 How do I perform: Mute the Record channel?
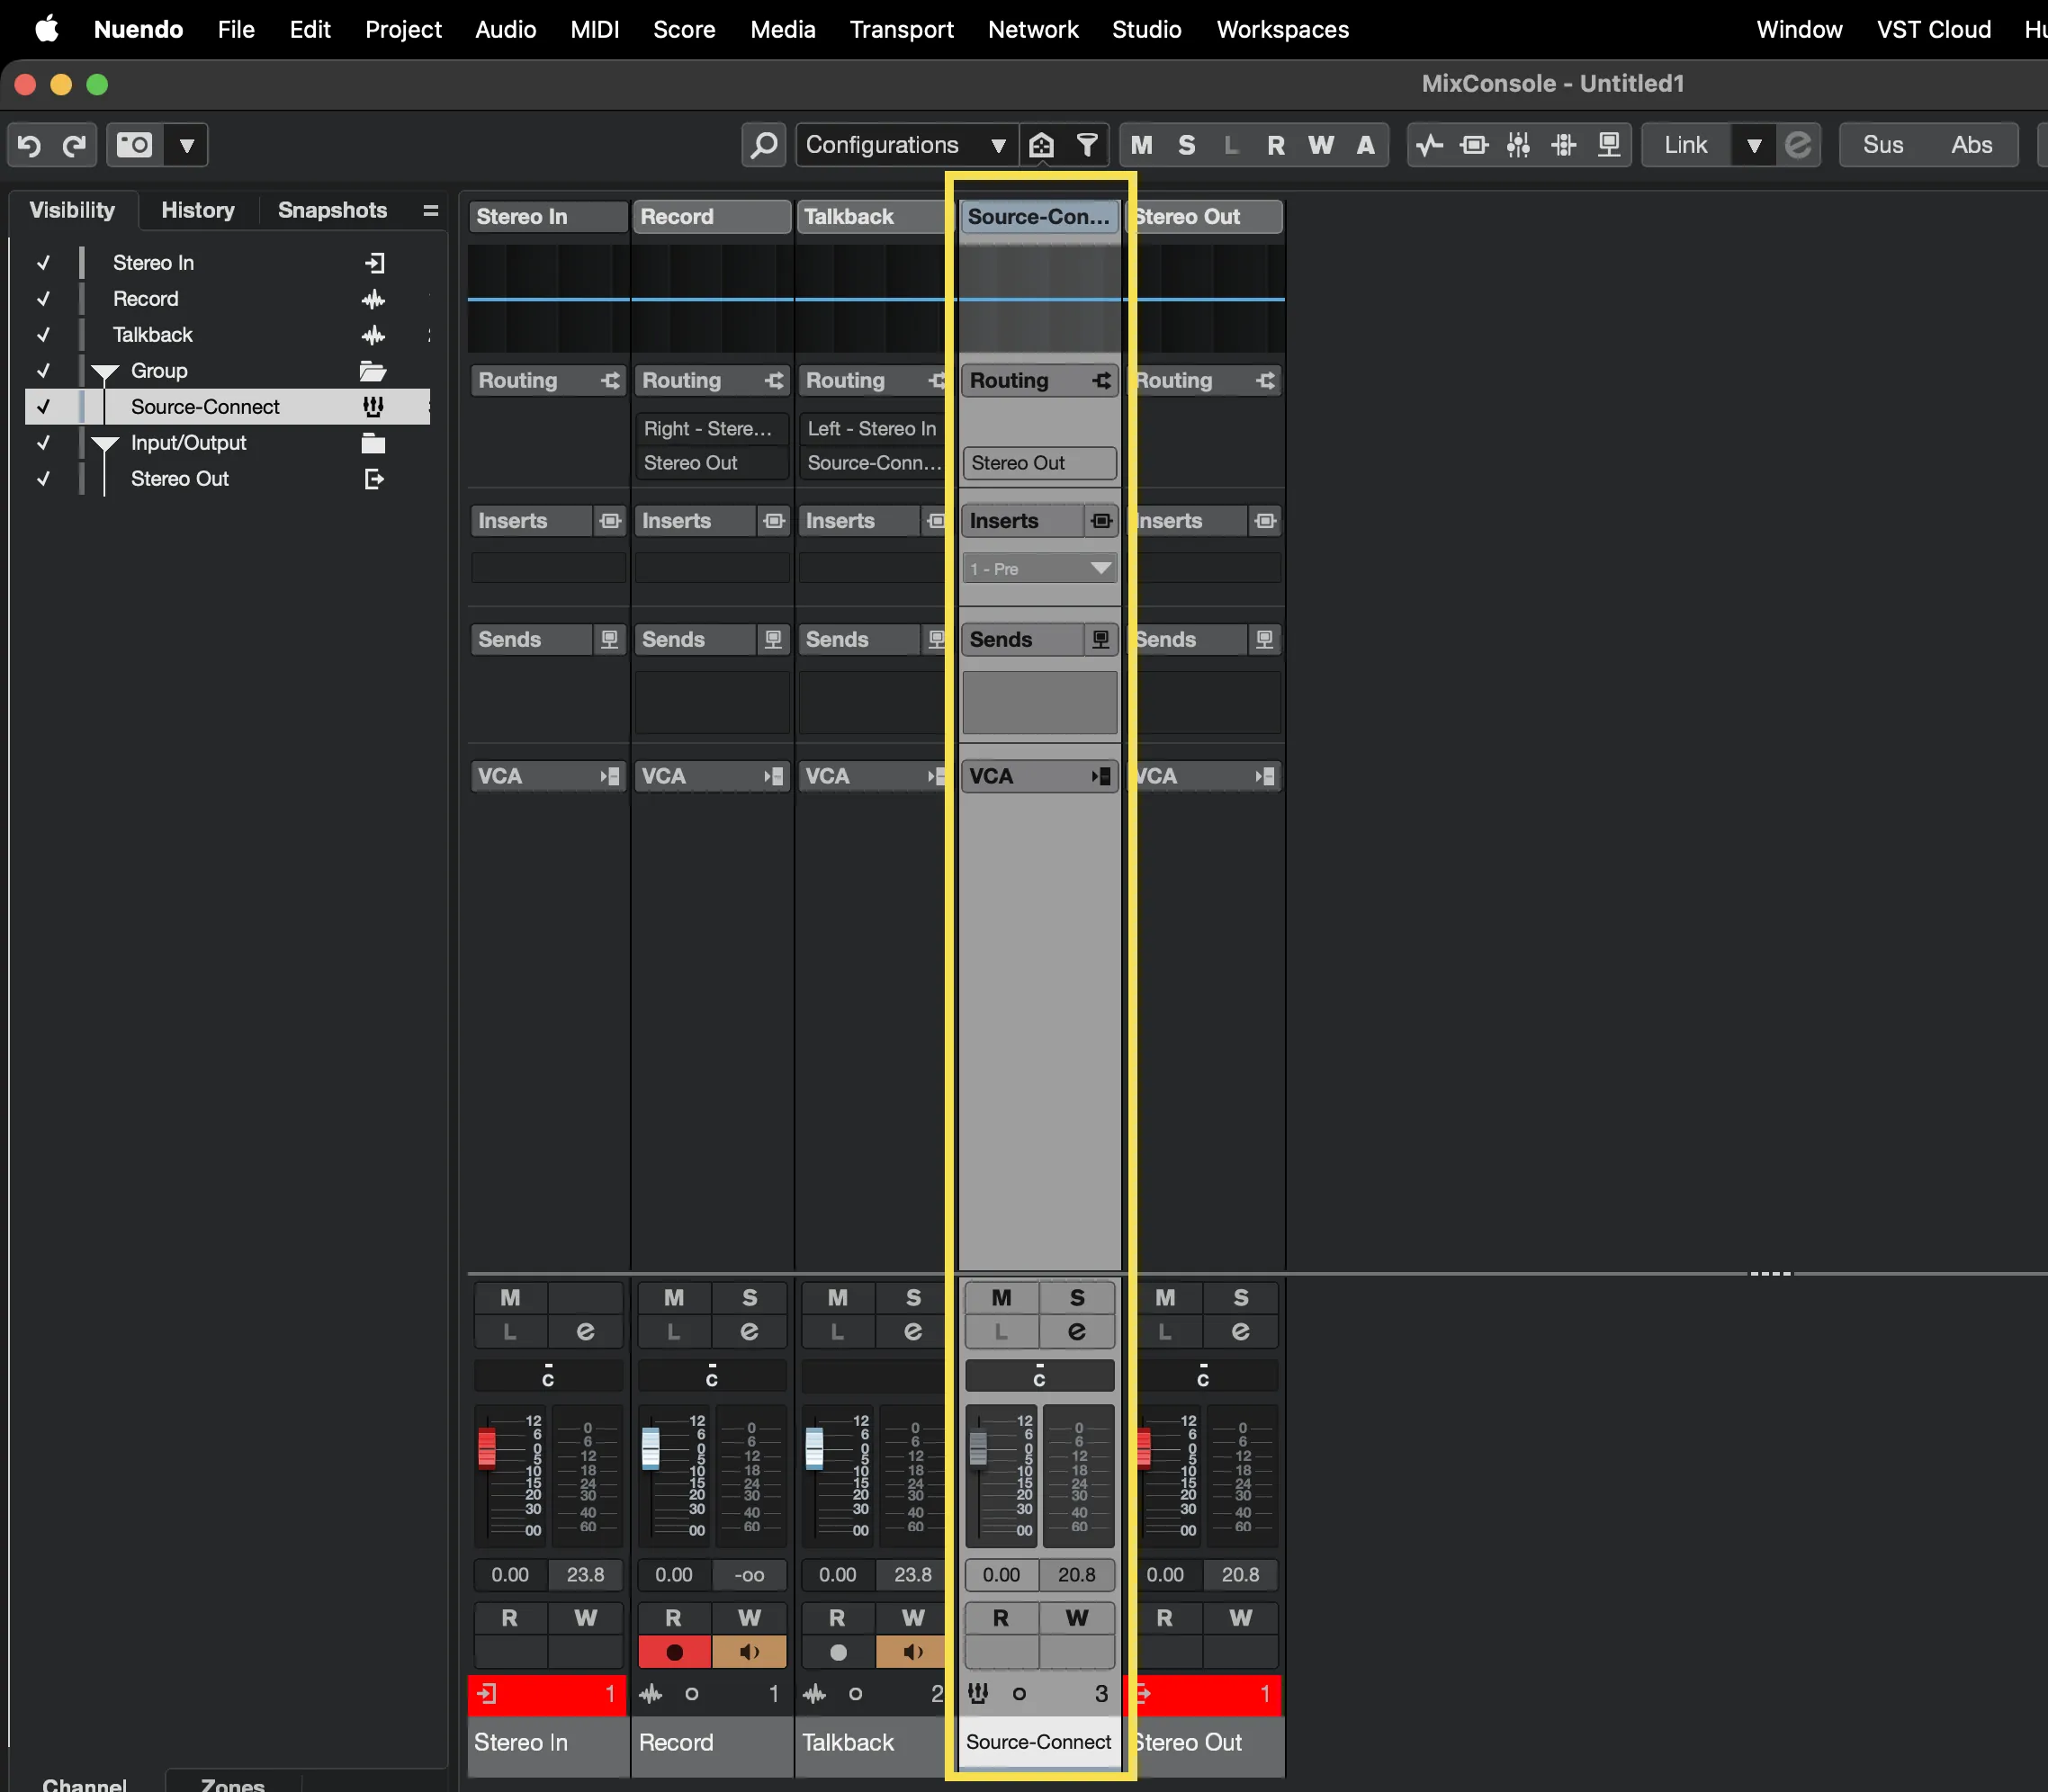[674, 1298]
